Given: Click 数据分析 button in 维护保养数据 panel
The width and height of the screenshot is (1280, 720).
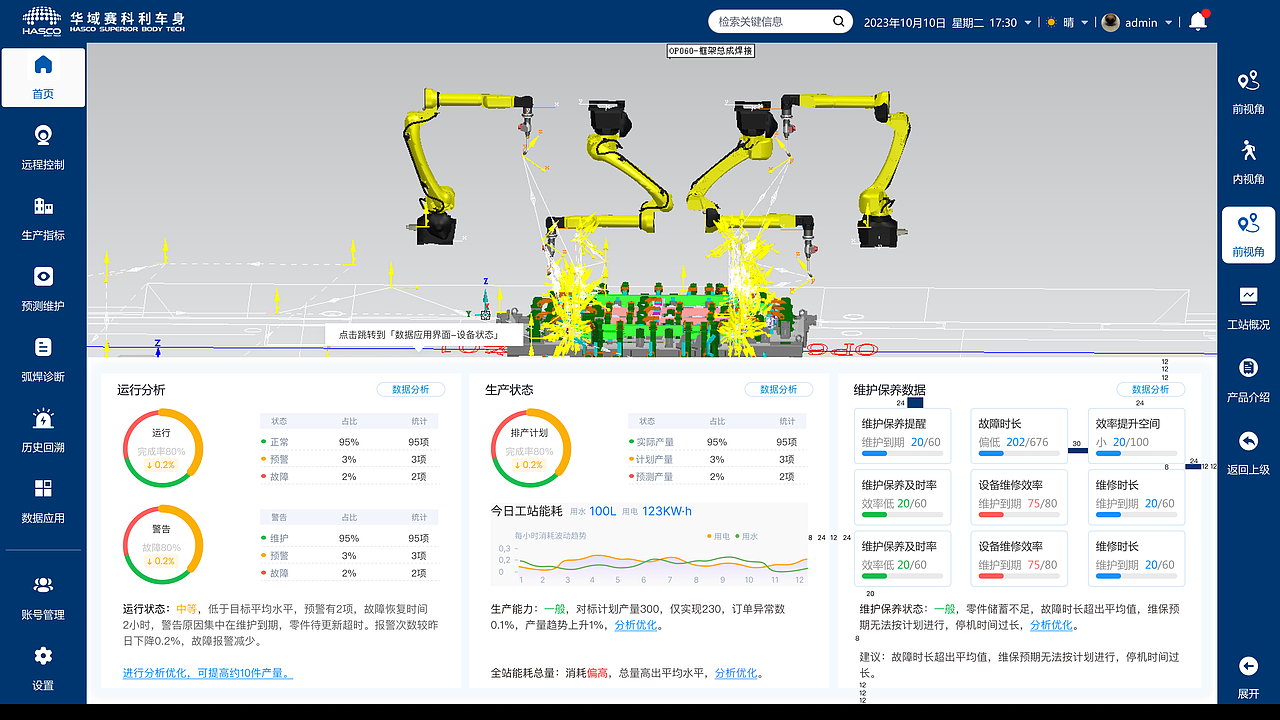Looking at the screenshot, I should pyautogui.click(x=1150, y=390).
